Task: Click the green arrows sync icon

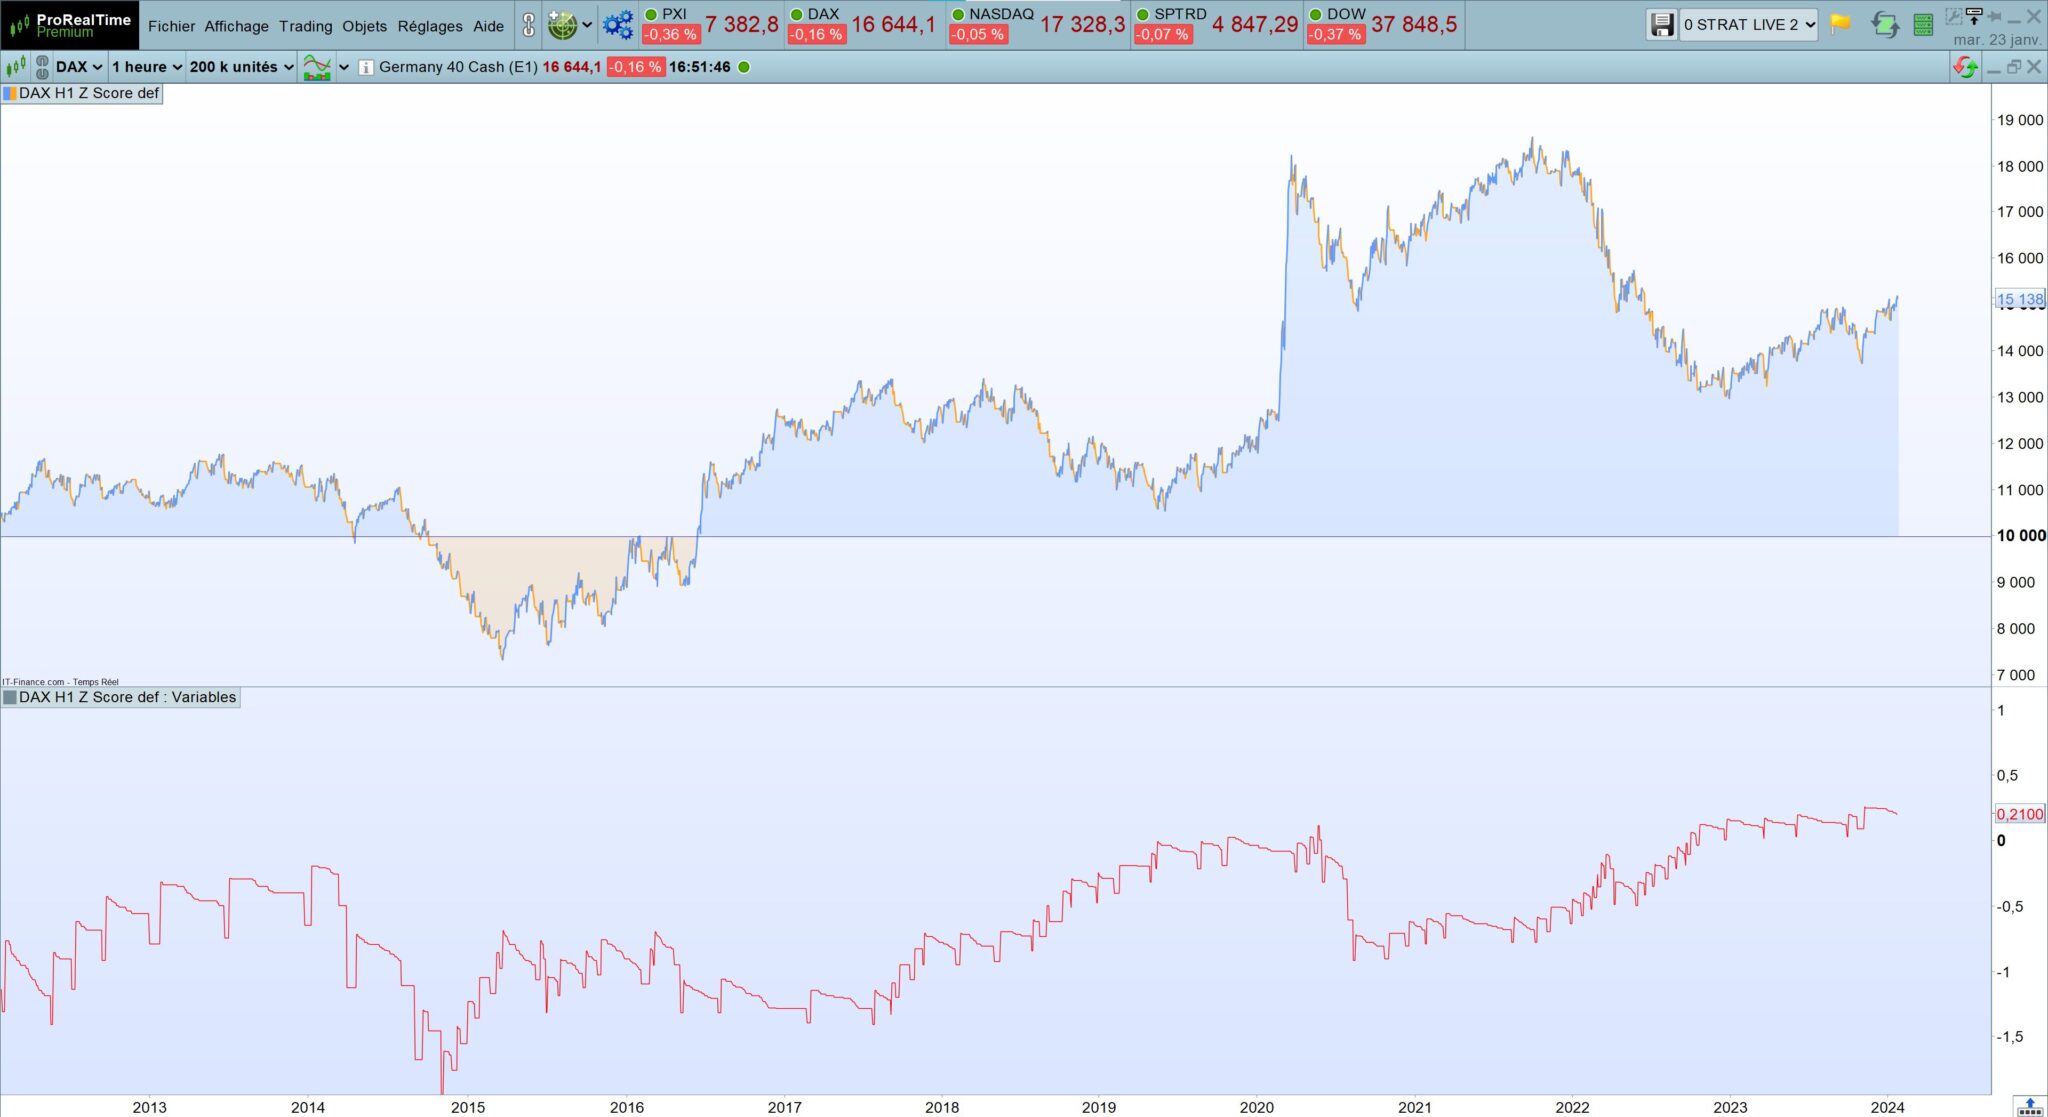Action: point(1884,25)
